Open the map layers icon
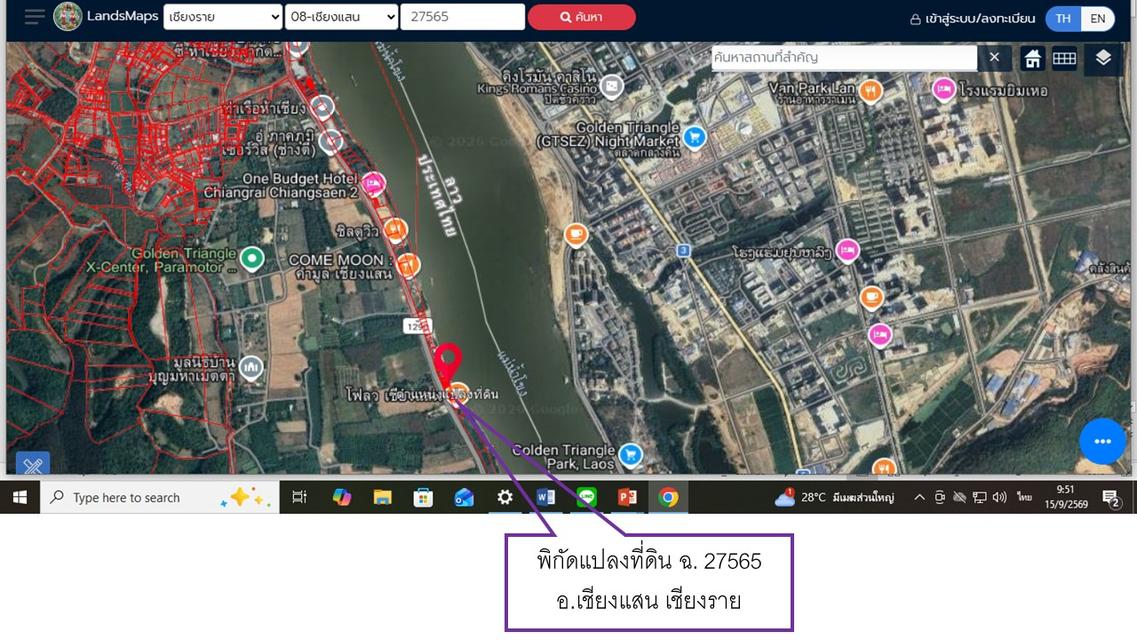Viewport: 1137px width, 640px height. click(1103, 58)
